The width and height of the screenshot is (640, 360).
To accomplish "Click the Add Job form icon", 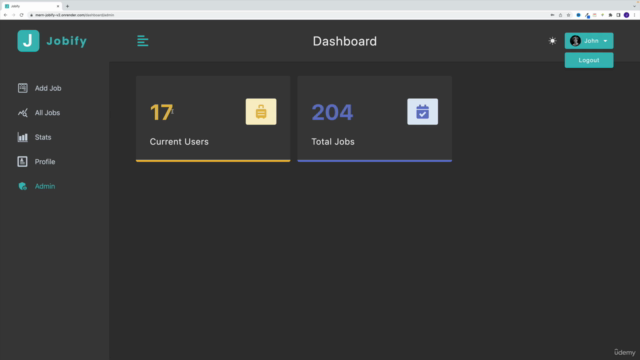I will click(x=22, y=88).
